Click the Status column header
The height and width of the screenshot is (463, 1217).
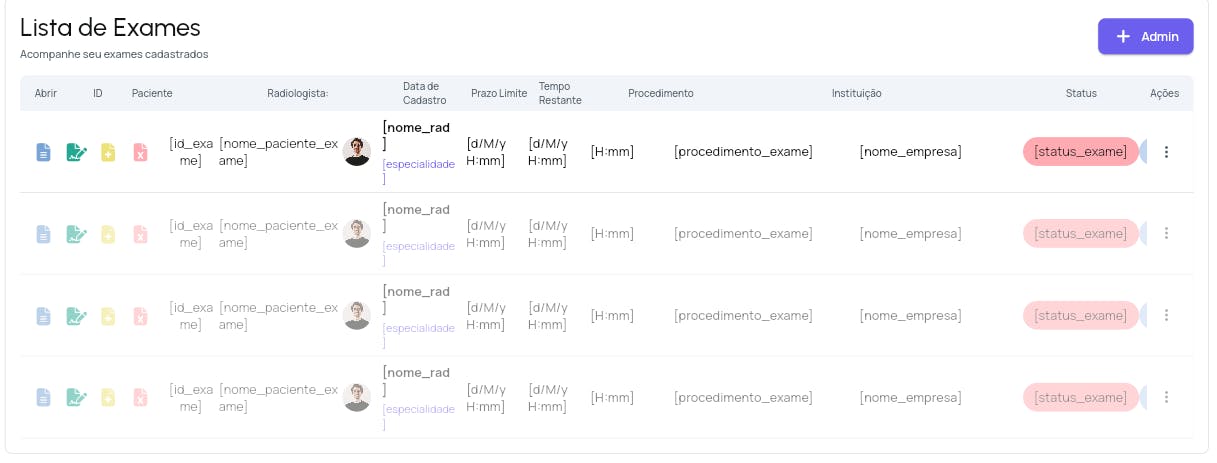(1081, 93)
